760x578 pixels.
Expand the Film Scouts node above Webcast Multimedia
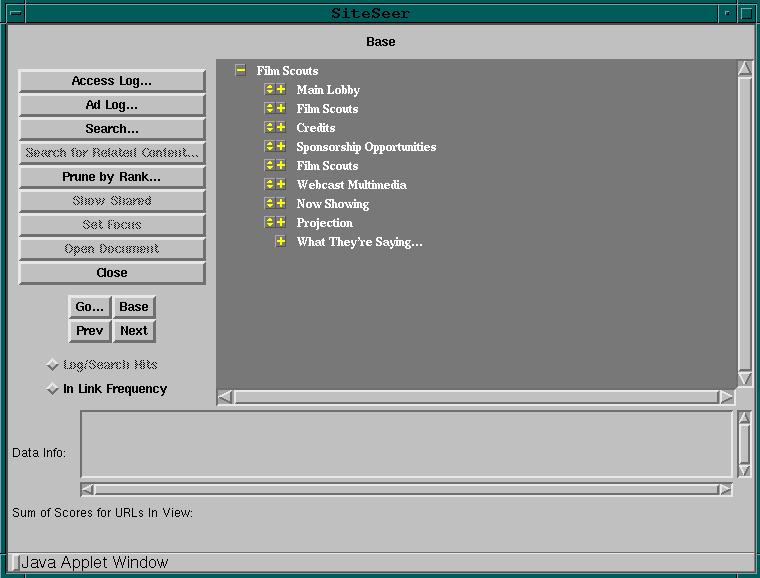click(x=281, y=165)
